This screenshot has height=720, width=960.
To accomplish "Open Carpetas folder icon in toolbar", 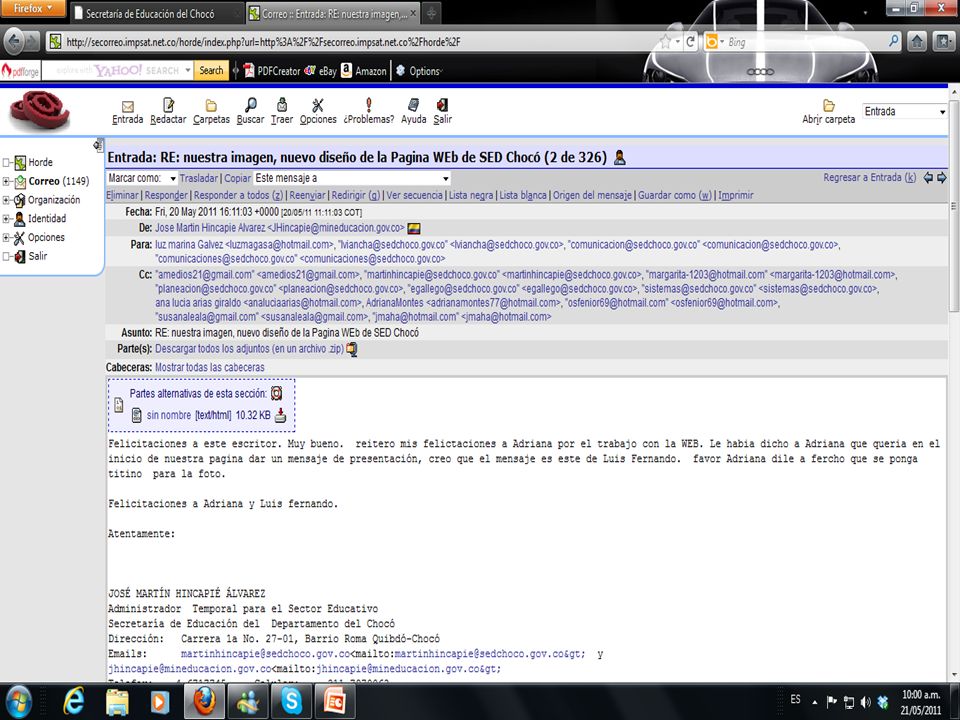I will (x=211, y=105).
